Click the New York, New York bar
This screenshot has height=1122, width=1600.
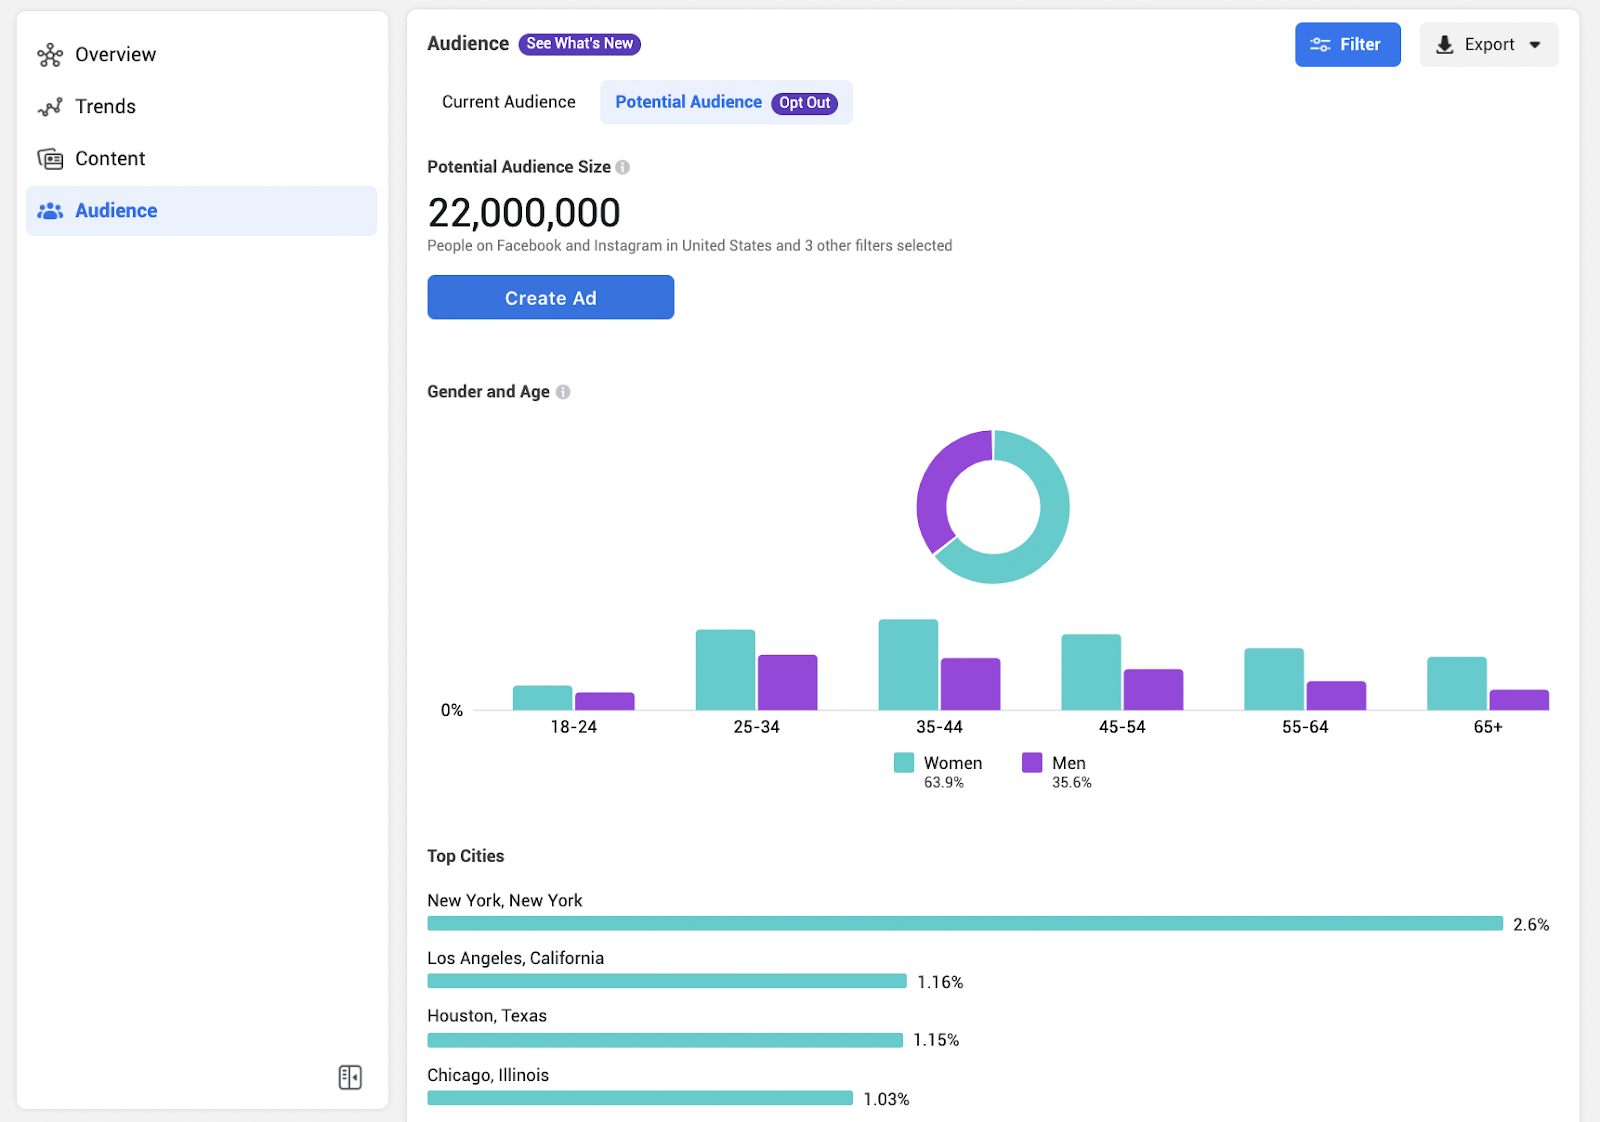pos(965,924)
